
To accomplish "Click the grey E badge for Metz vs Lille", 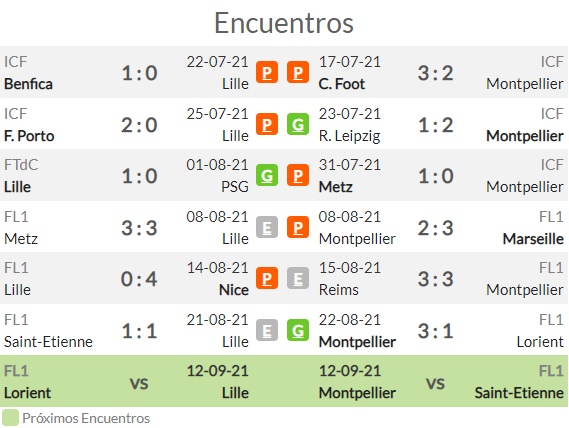I will point(267,227).
